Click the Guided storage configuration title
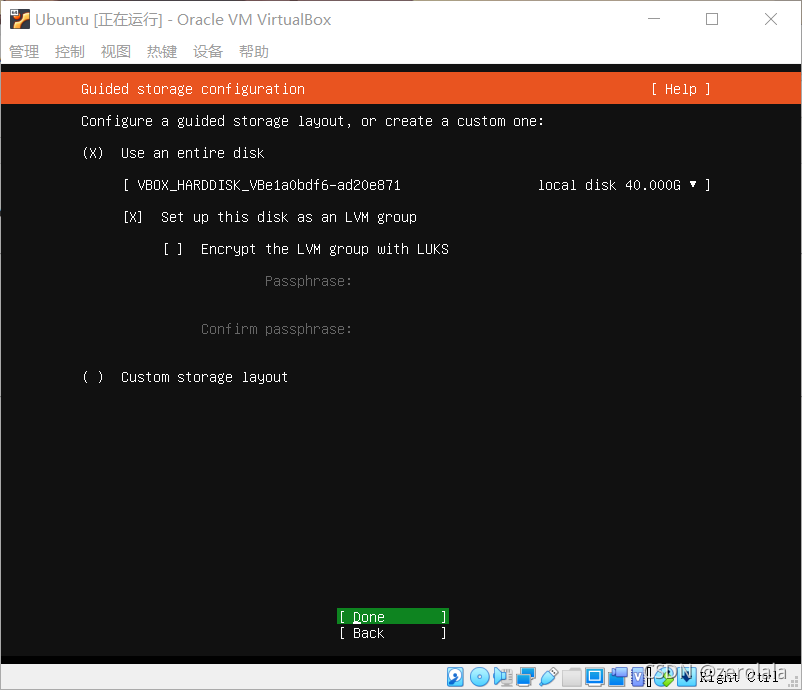This screenshot has height=690, width=802. coord(193,89)
